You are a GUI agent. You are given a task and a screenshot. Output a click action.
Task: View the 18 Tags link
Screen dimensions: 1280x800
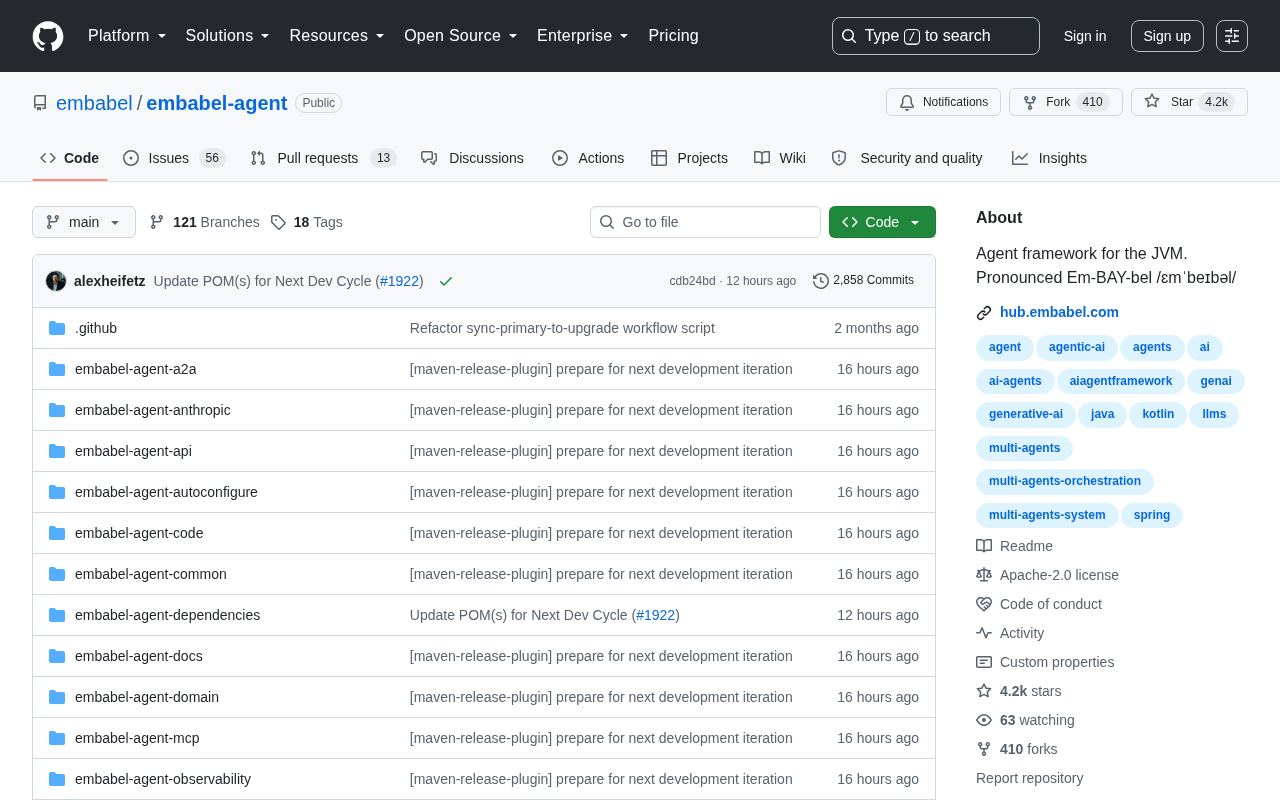(306, 222)
